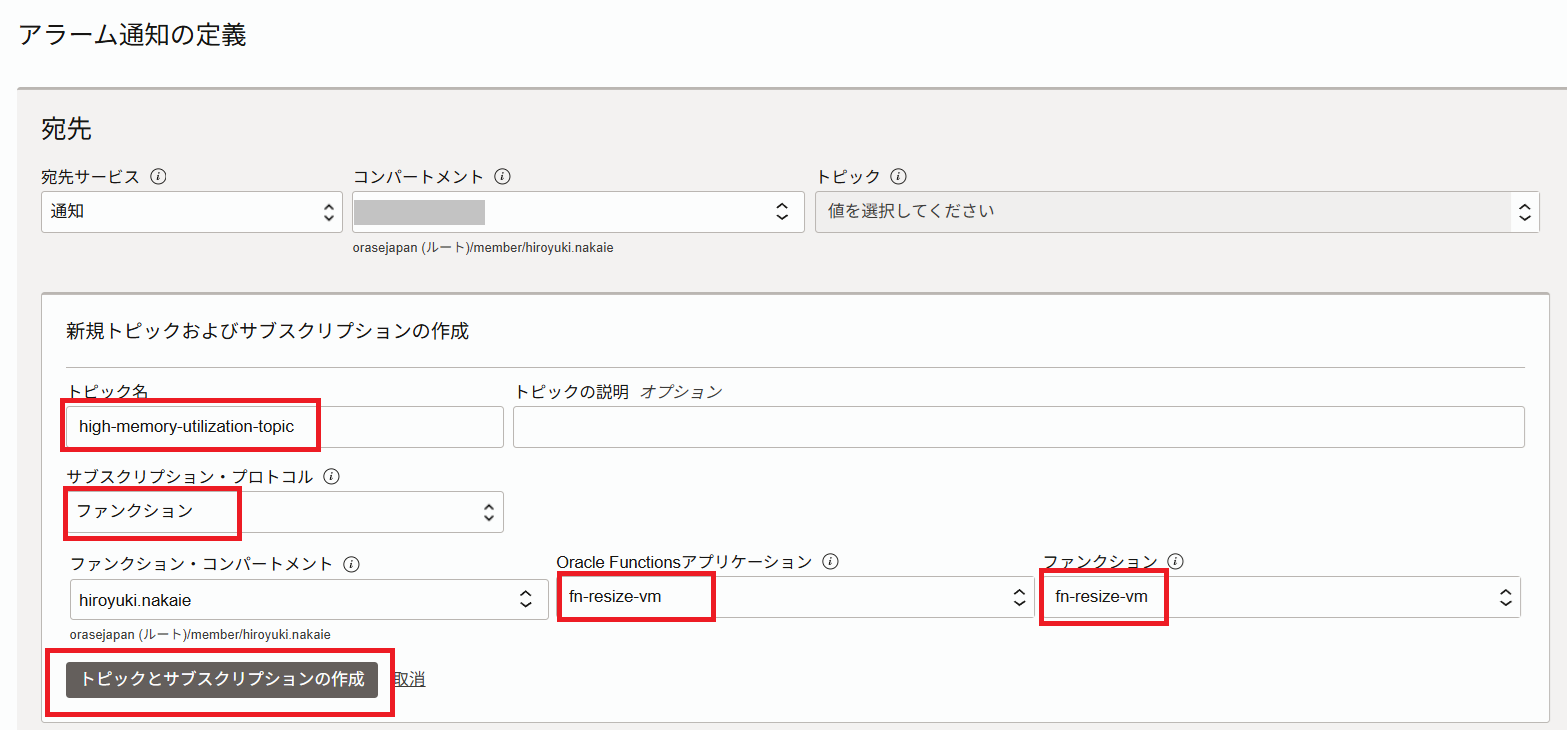Click the arrows on トピック selector
This screenshot has width=1567, height=730.
(1524, 212)
